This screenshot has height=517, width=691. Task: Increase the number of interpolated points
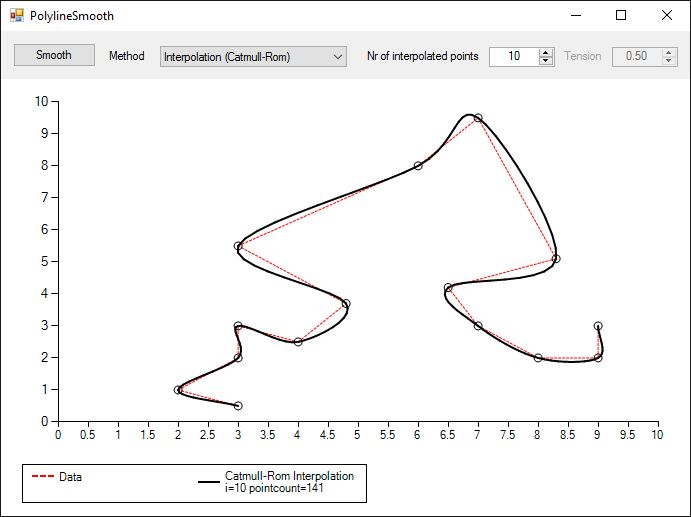coord(546,52)
